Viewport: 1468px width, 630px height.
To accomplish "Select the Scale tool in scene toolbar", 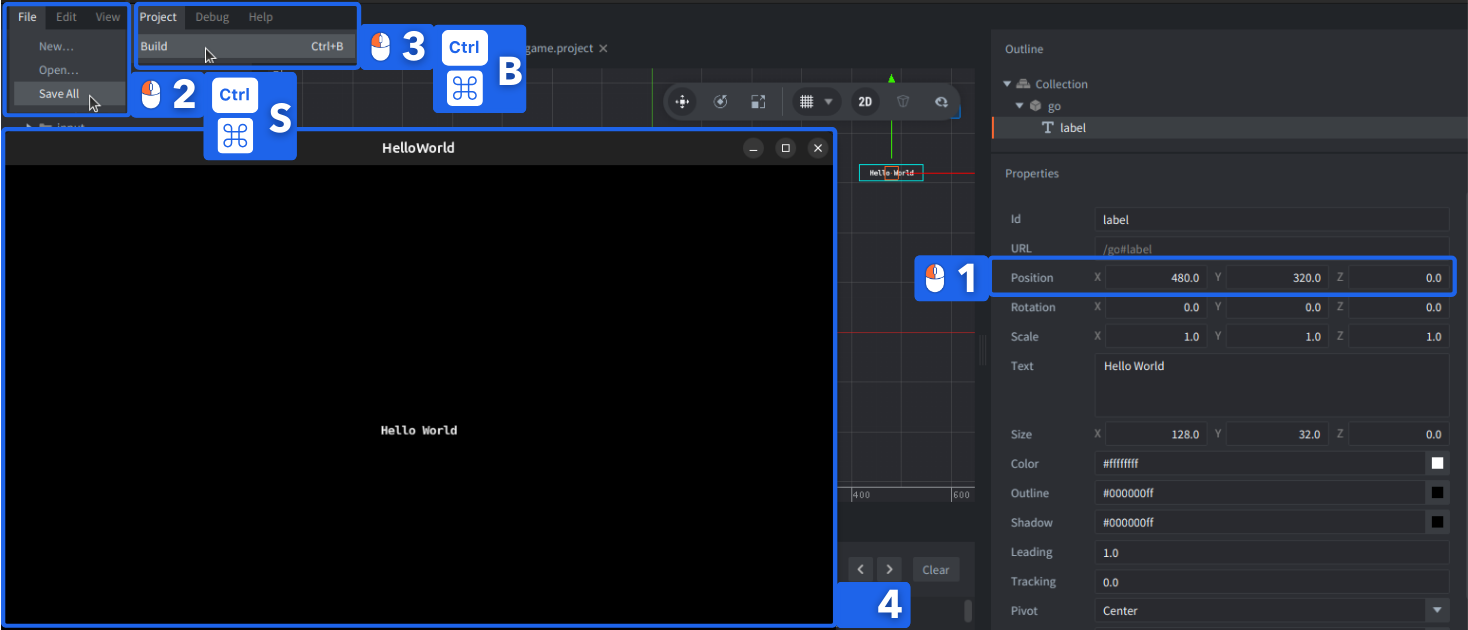I will click(x=758, y=101).
